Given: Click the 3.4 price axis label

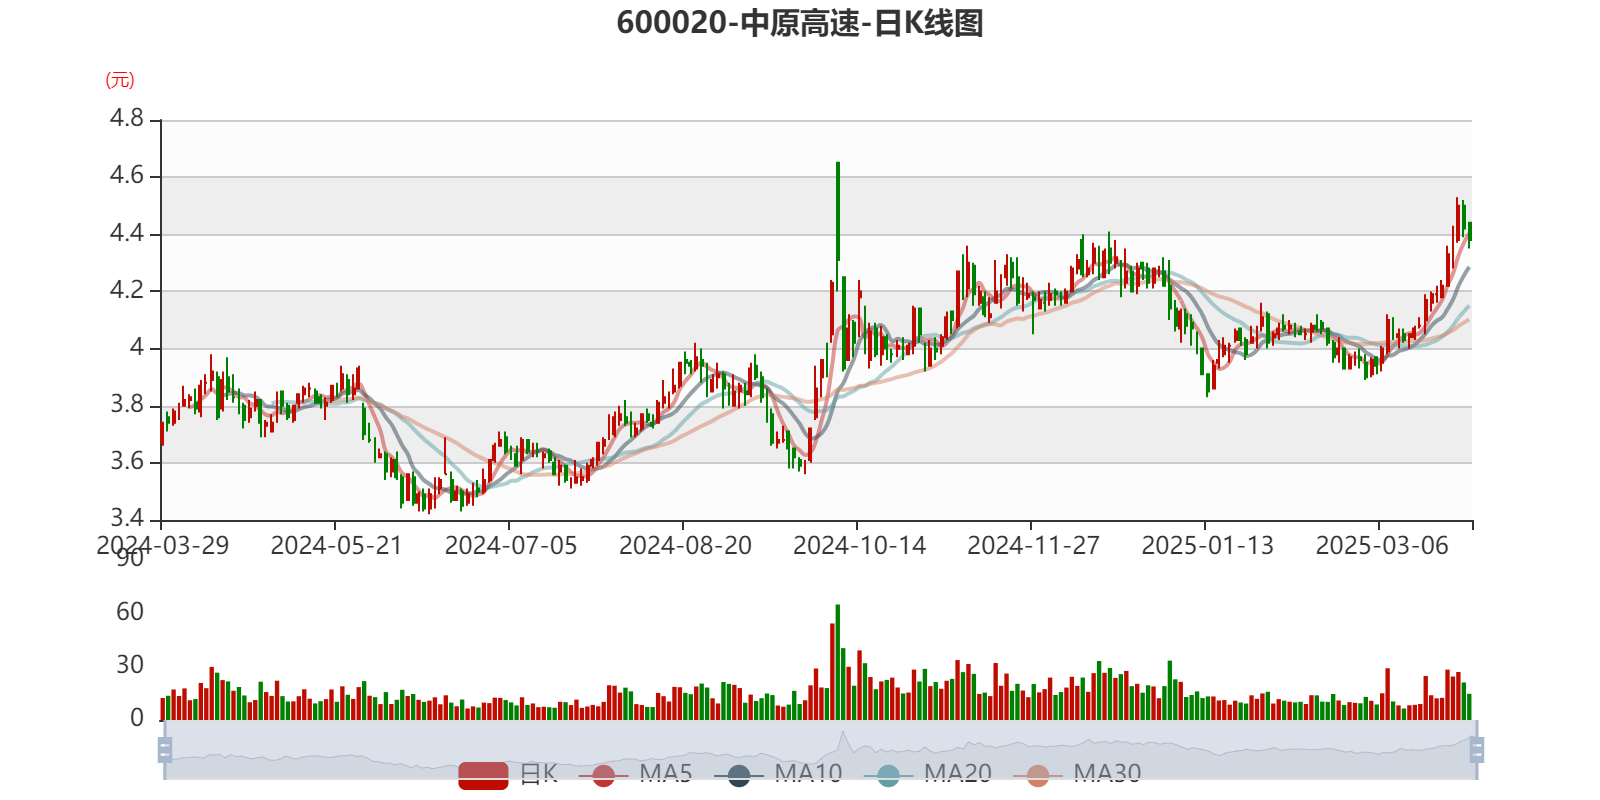Looking at the screenshot, I should click(x=127, y=519).
